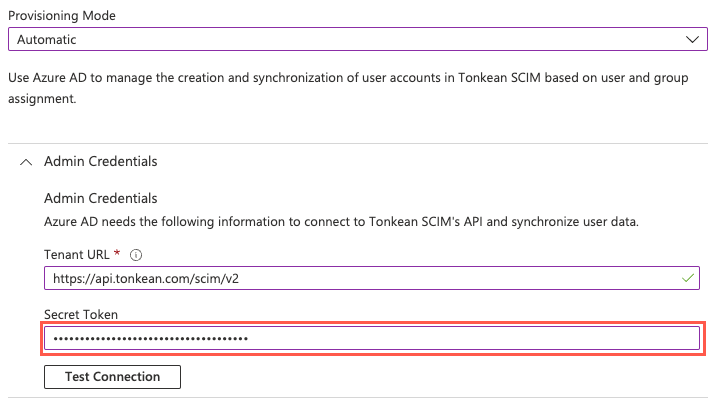Click the Admin Credentials section header text
717x414 pixels.
[x=100, y=161]
